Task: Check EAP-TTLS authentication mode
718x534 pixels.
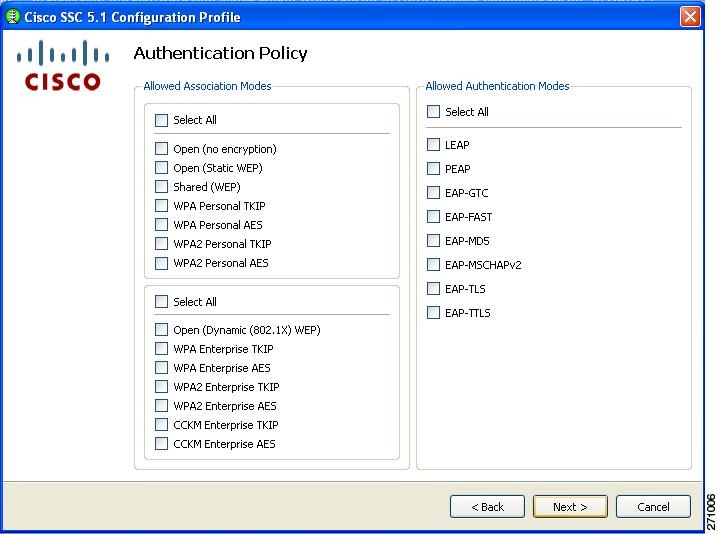Action: pyautogui.click(x=433, y=313)
